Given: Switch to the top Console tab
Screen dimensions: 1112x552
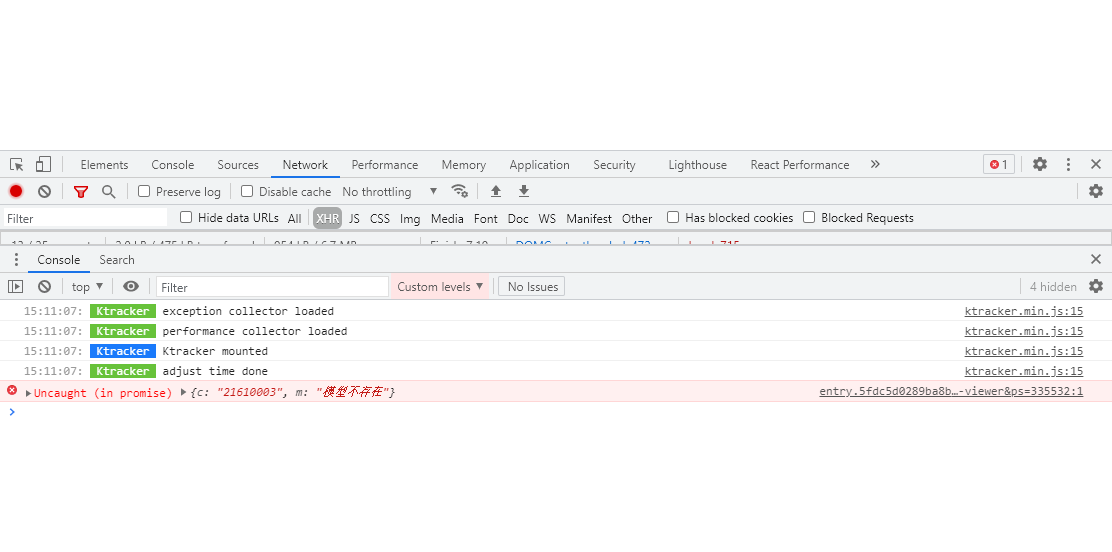Looking at the screenshot, I should pyautogui.click(x=172, y=165).
